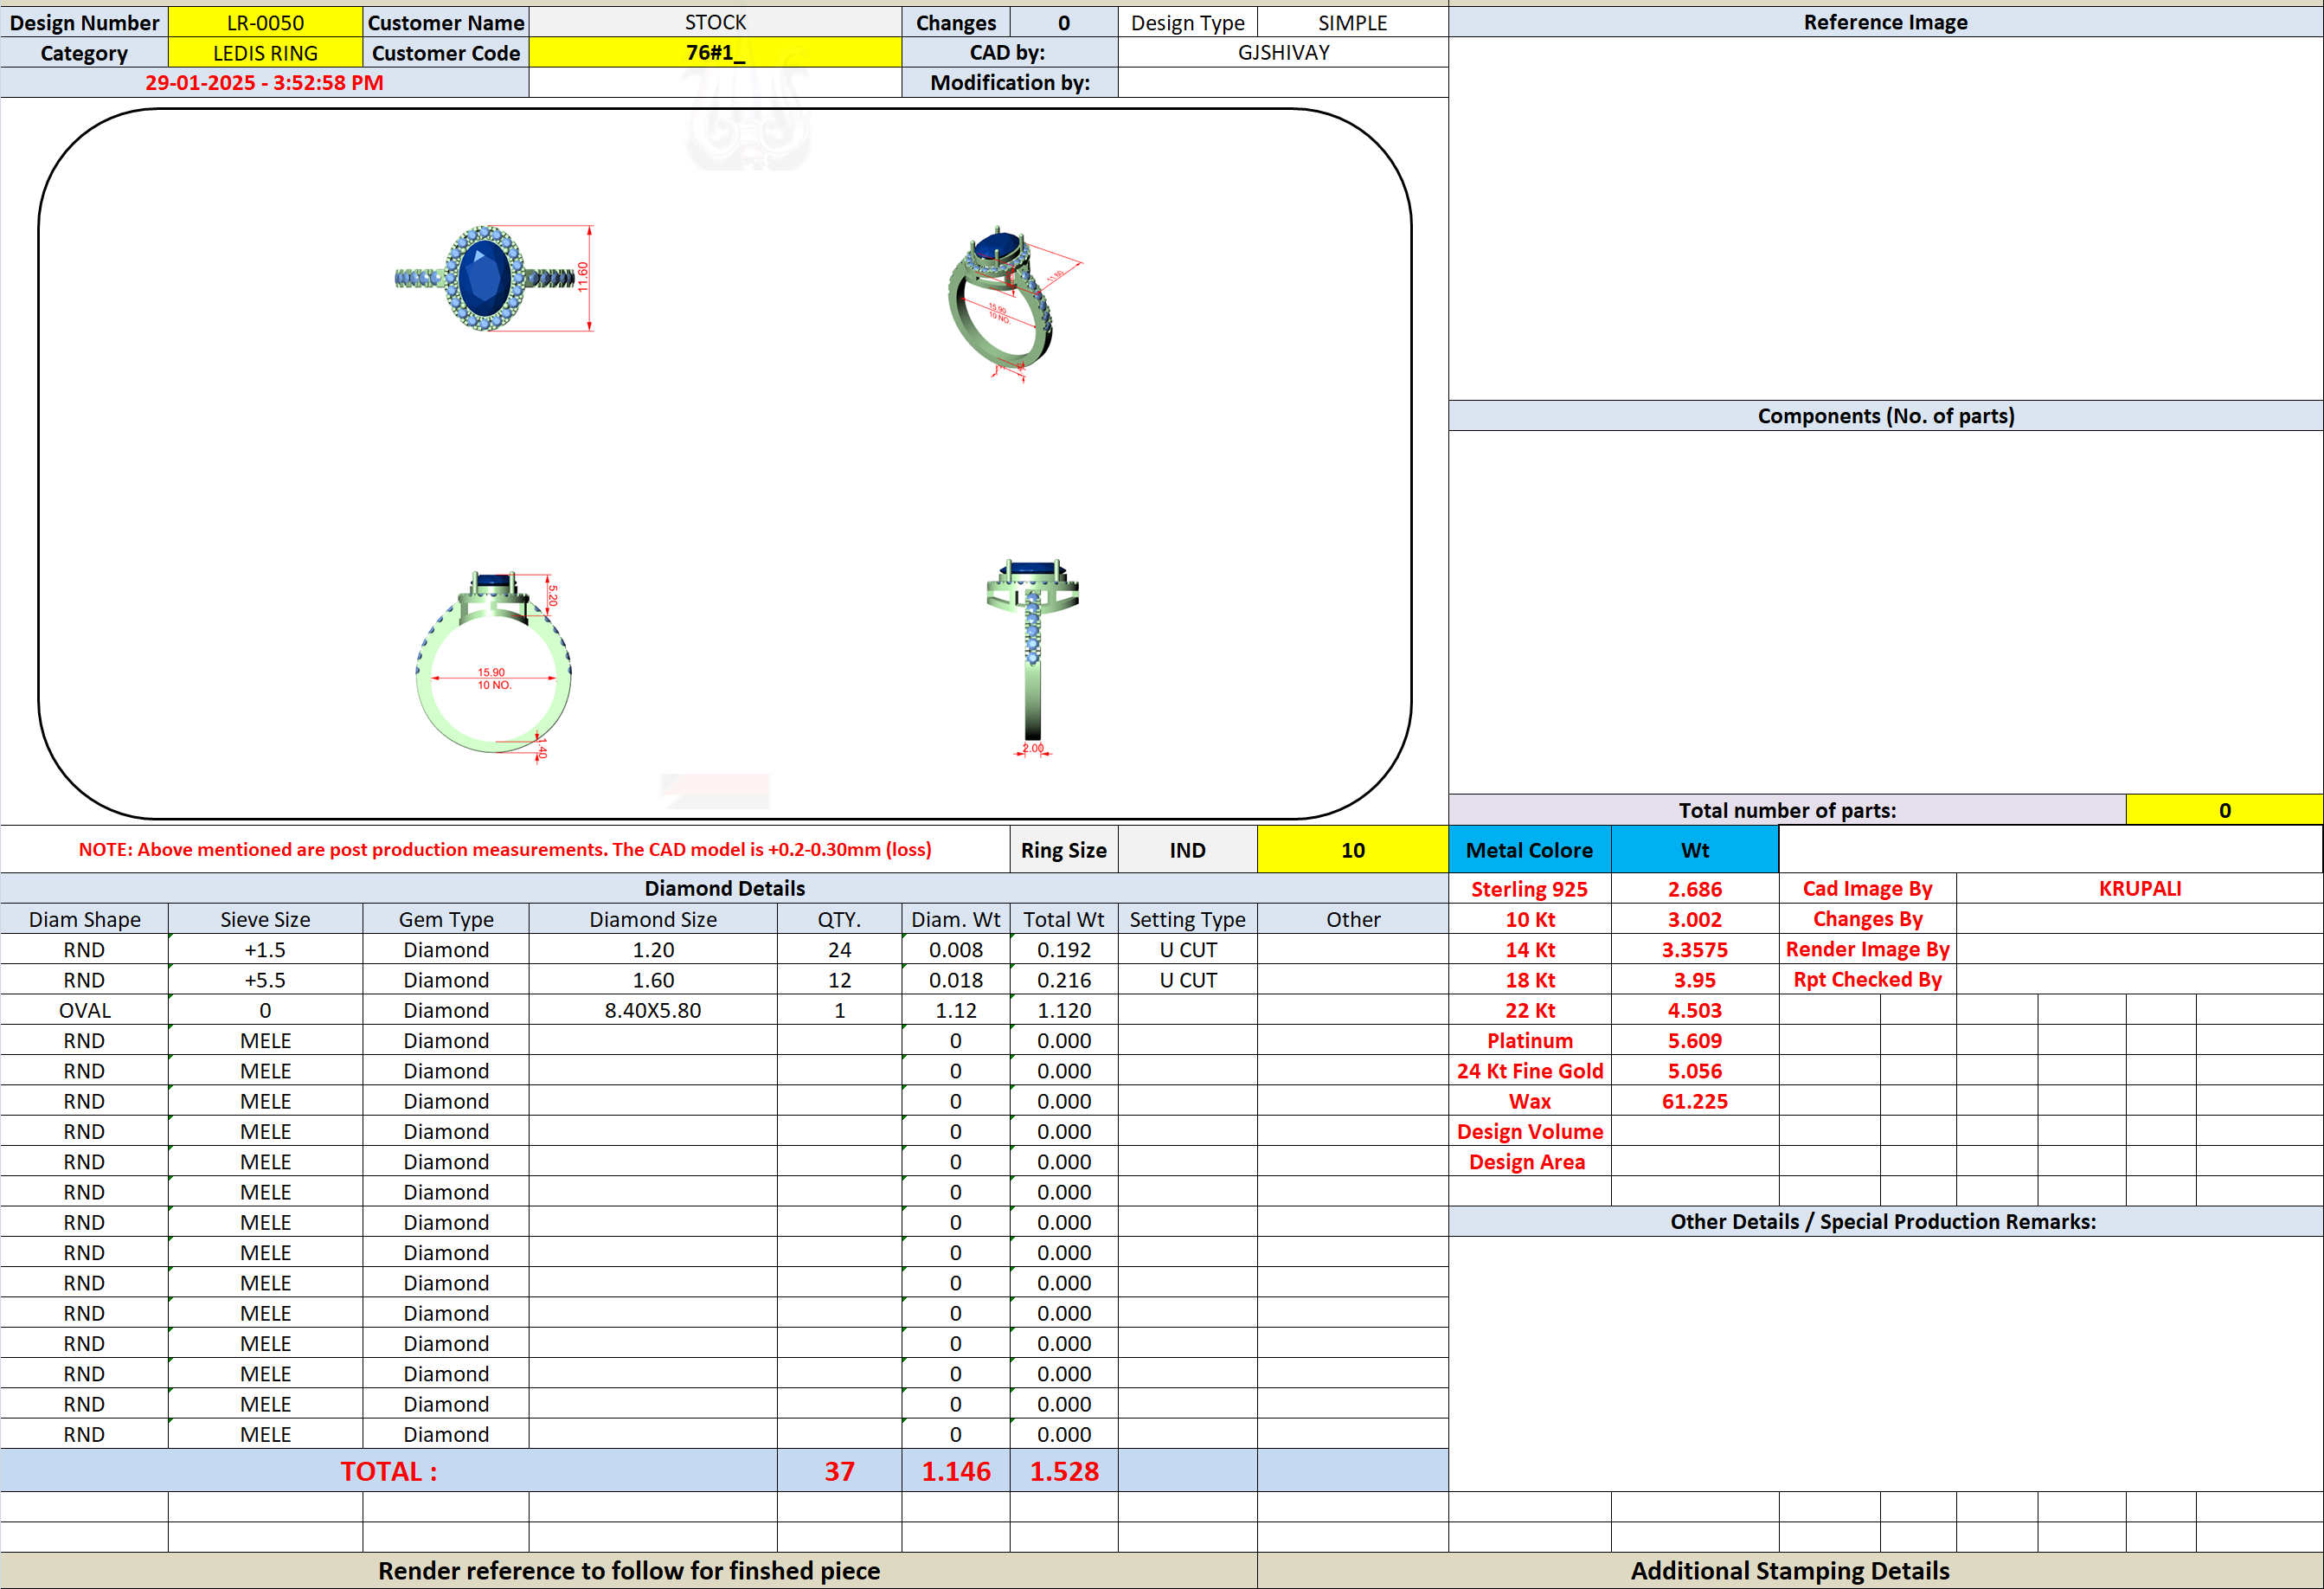Click Other Details / Special Production Remarks header
The width and height of the screenshot is (2324, 1589).
[x=1885, y=1221]
